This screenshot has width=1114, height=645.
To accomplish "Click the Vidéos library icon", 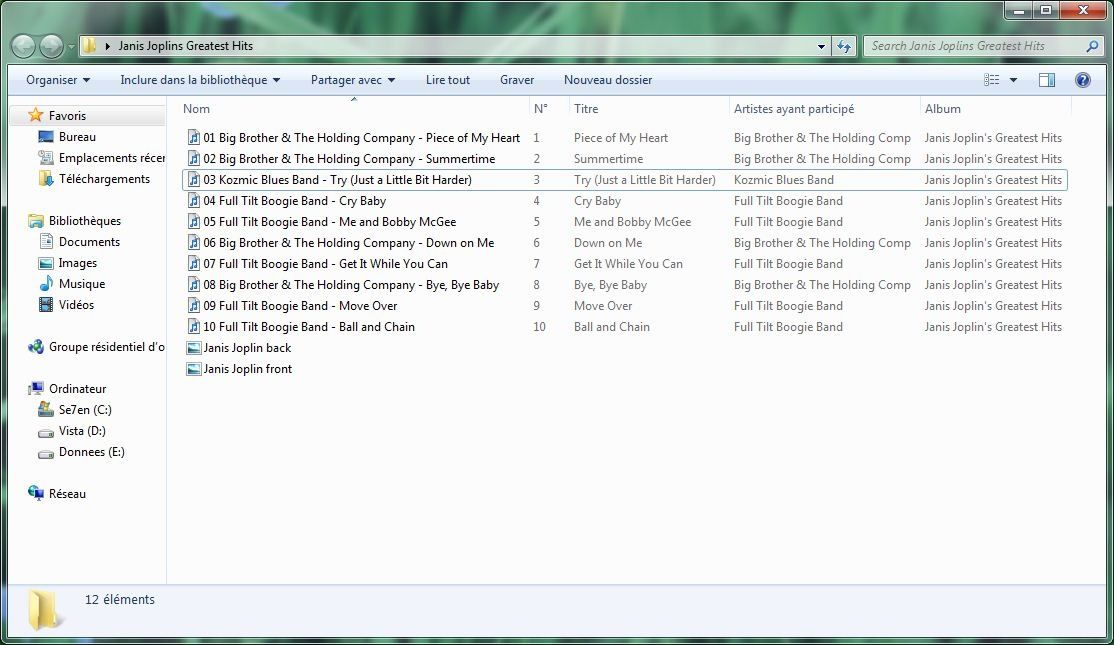I will pyautogui.click(x=46, y=305).
